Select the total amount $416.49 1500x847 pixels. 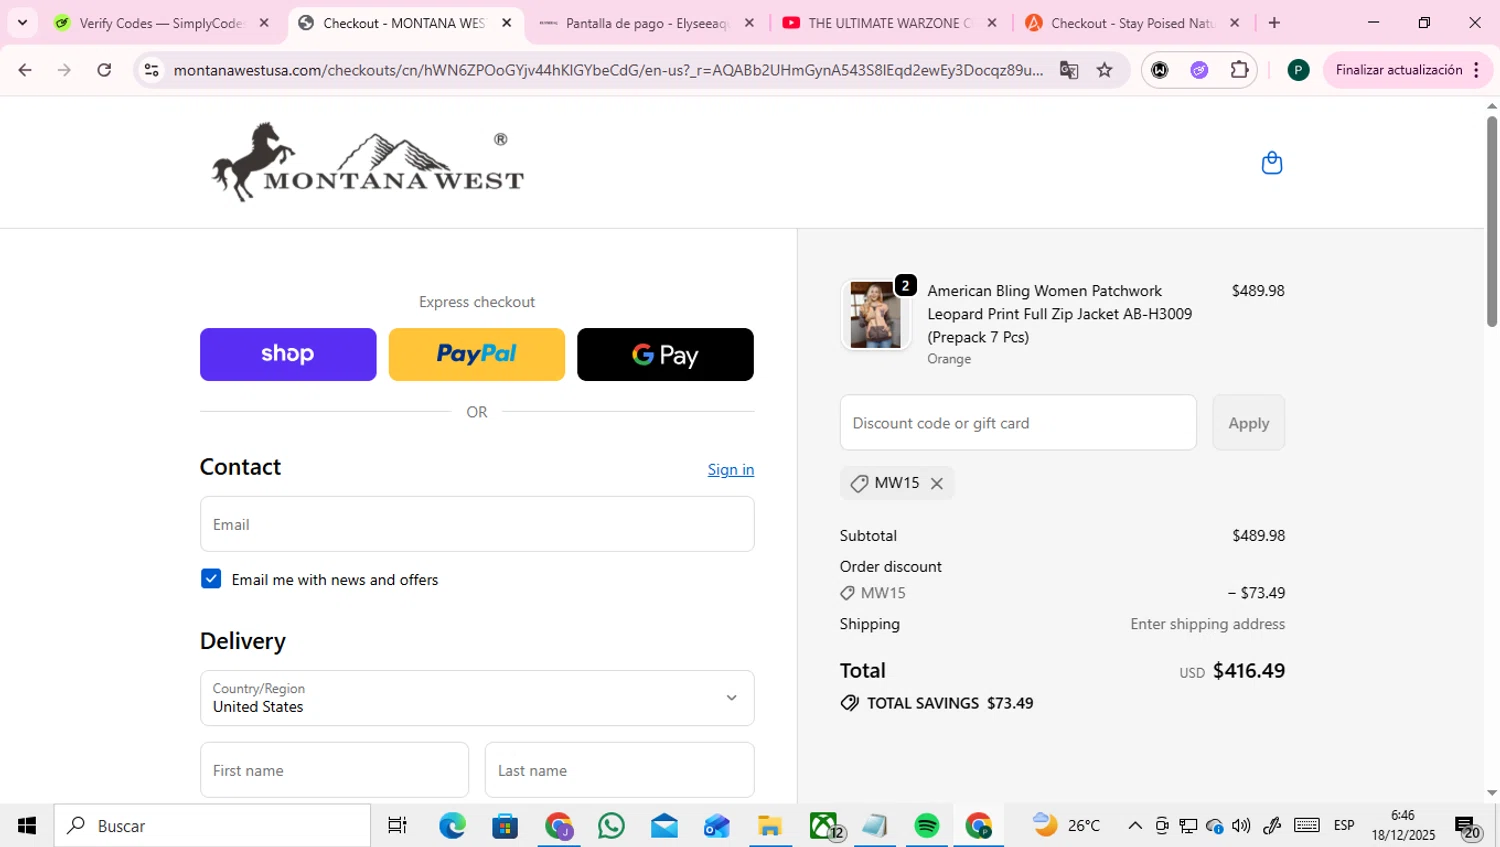click(x=1249, y=671)
